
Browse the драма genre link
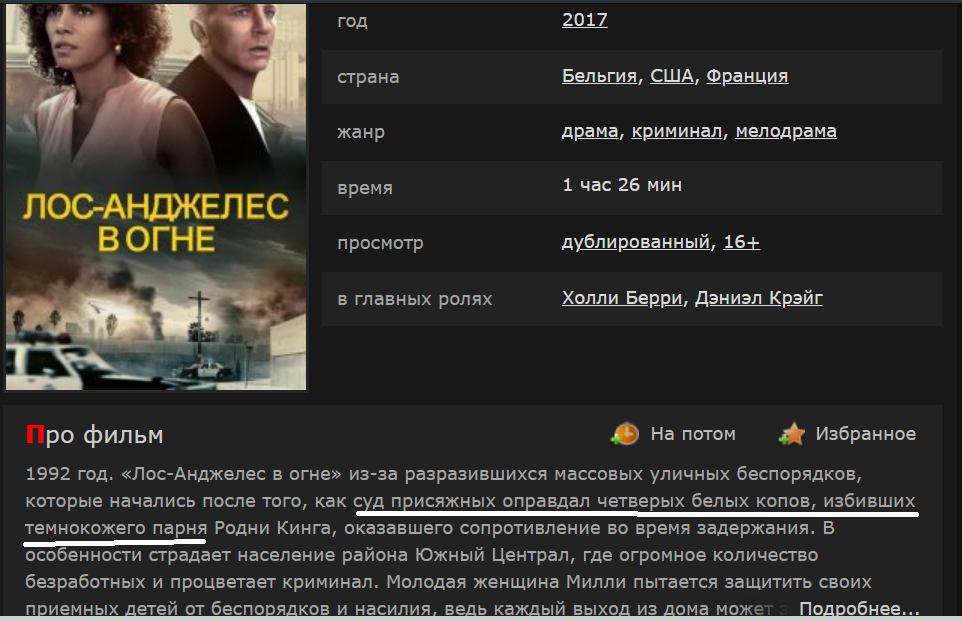point(590,131)
